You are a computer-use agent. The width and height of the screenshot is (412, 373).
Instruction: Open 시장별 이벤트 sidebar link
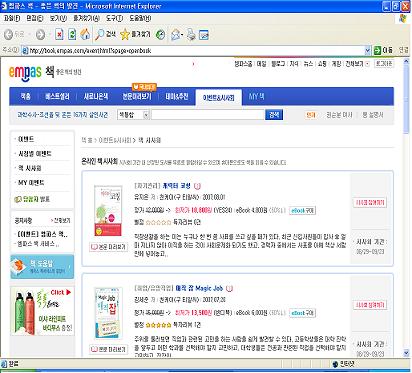click(34, 154)
